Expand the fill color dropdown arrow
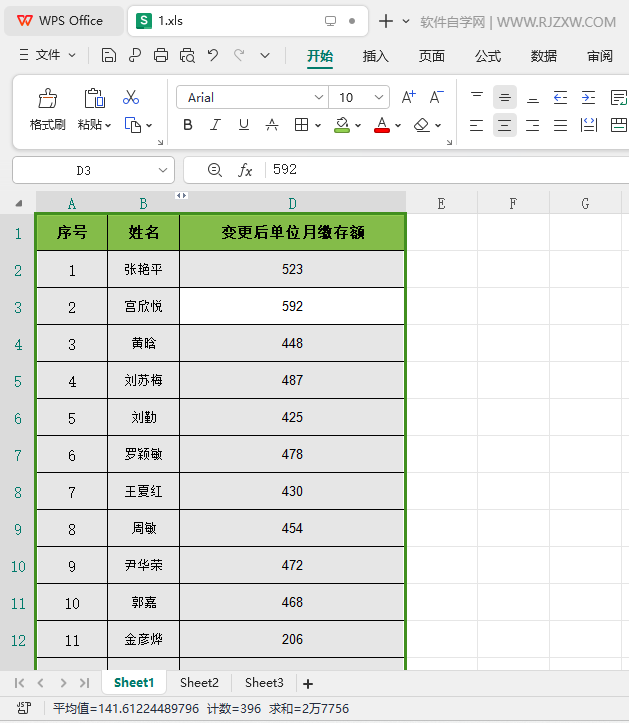 pos(358,125)
